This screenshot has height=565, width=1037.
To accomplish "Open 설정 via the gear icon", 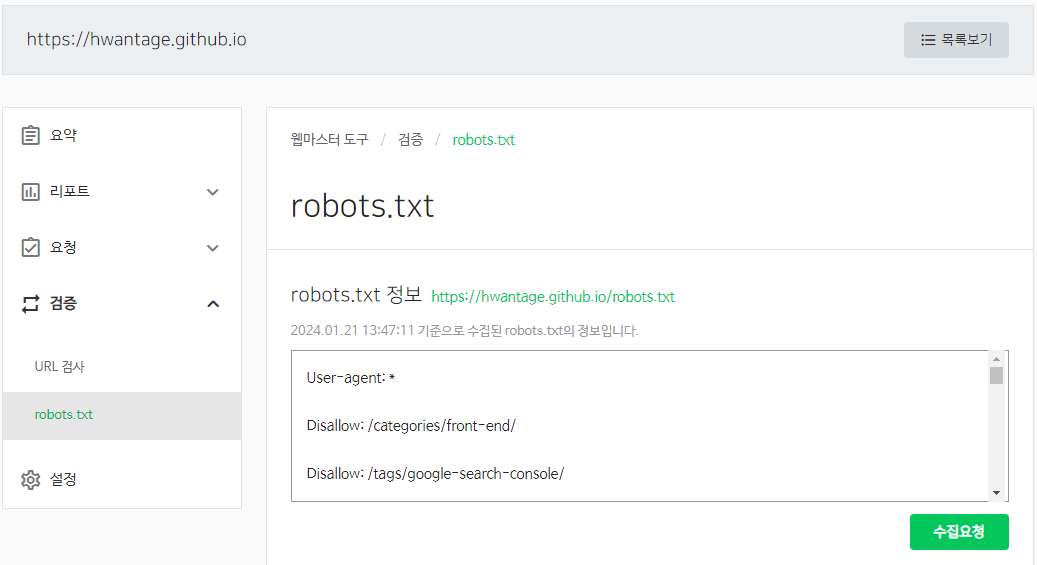I will coord(31,480).
